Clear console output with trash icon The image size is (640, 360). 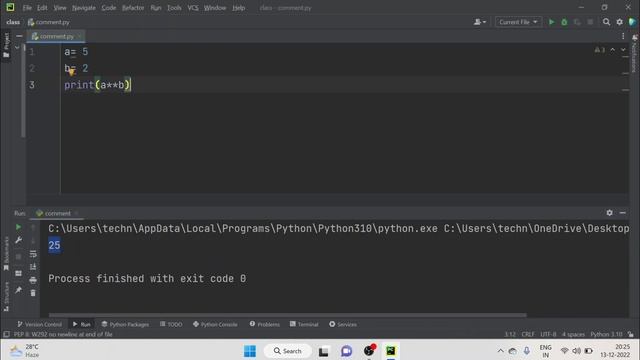point(33,293)
